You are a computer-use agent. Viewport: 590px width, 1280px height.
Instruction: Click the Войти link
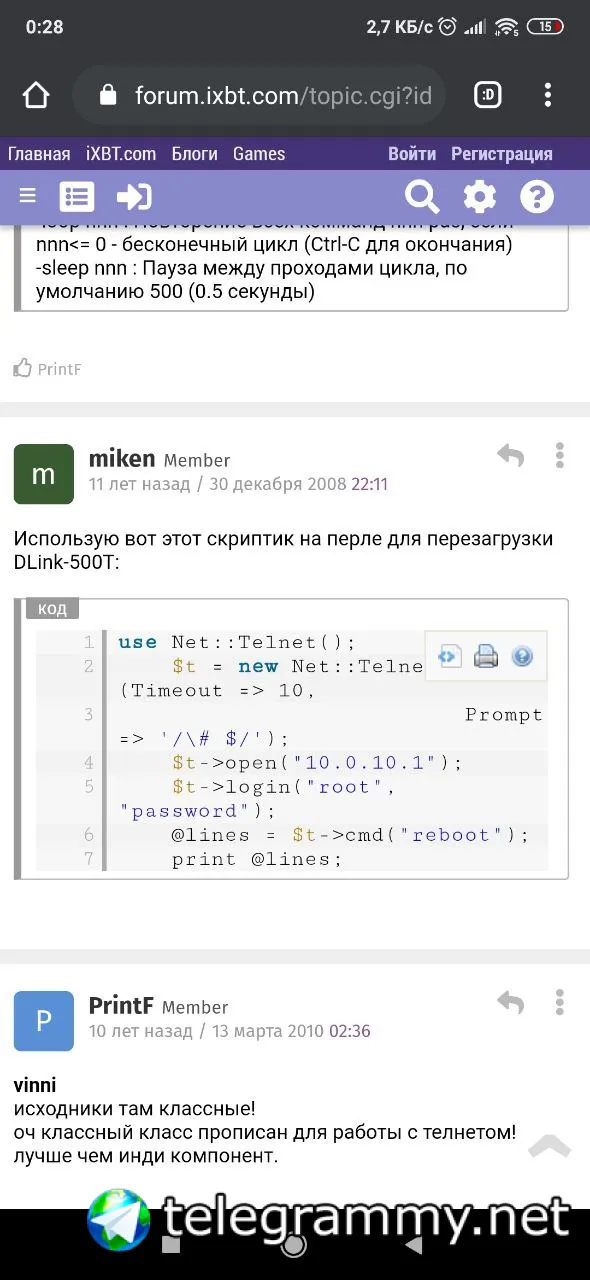[x=412, y=154]
